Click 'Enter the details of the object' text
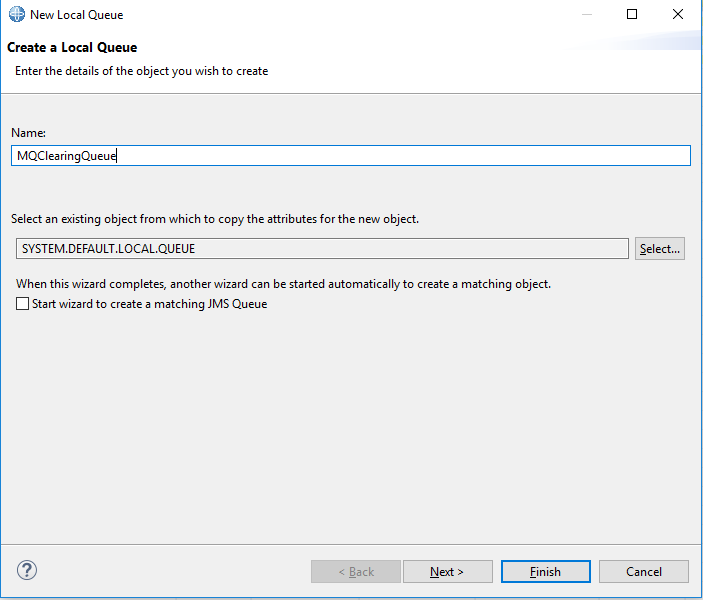Image resolution: width=703 pixels, height=600 pixels. (x=141, y=71)
